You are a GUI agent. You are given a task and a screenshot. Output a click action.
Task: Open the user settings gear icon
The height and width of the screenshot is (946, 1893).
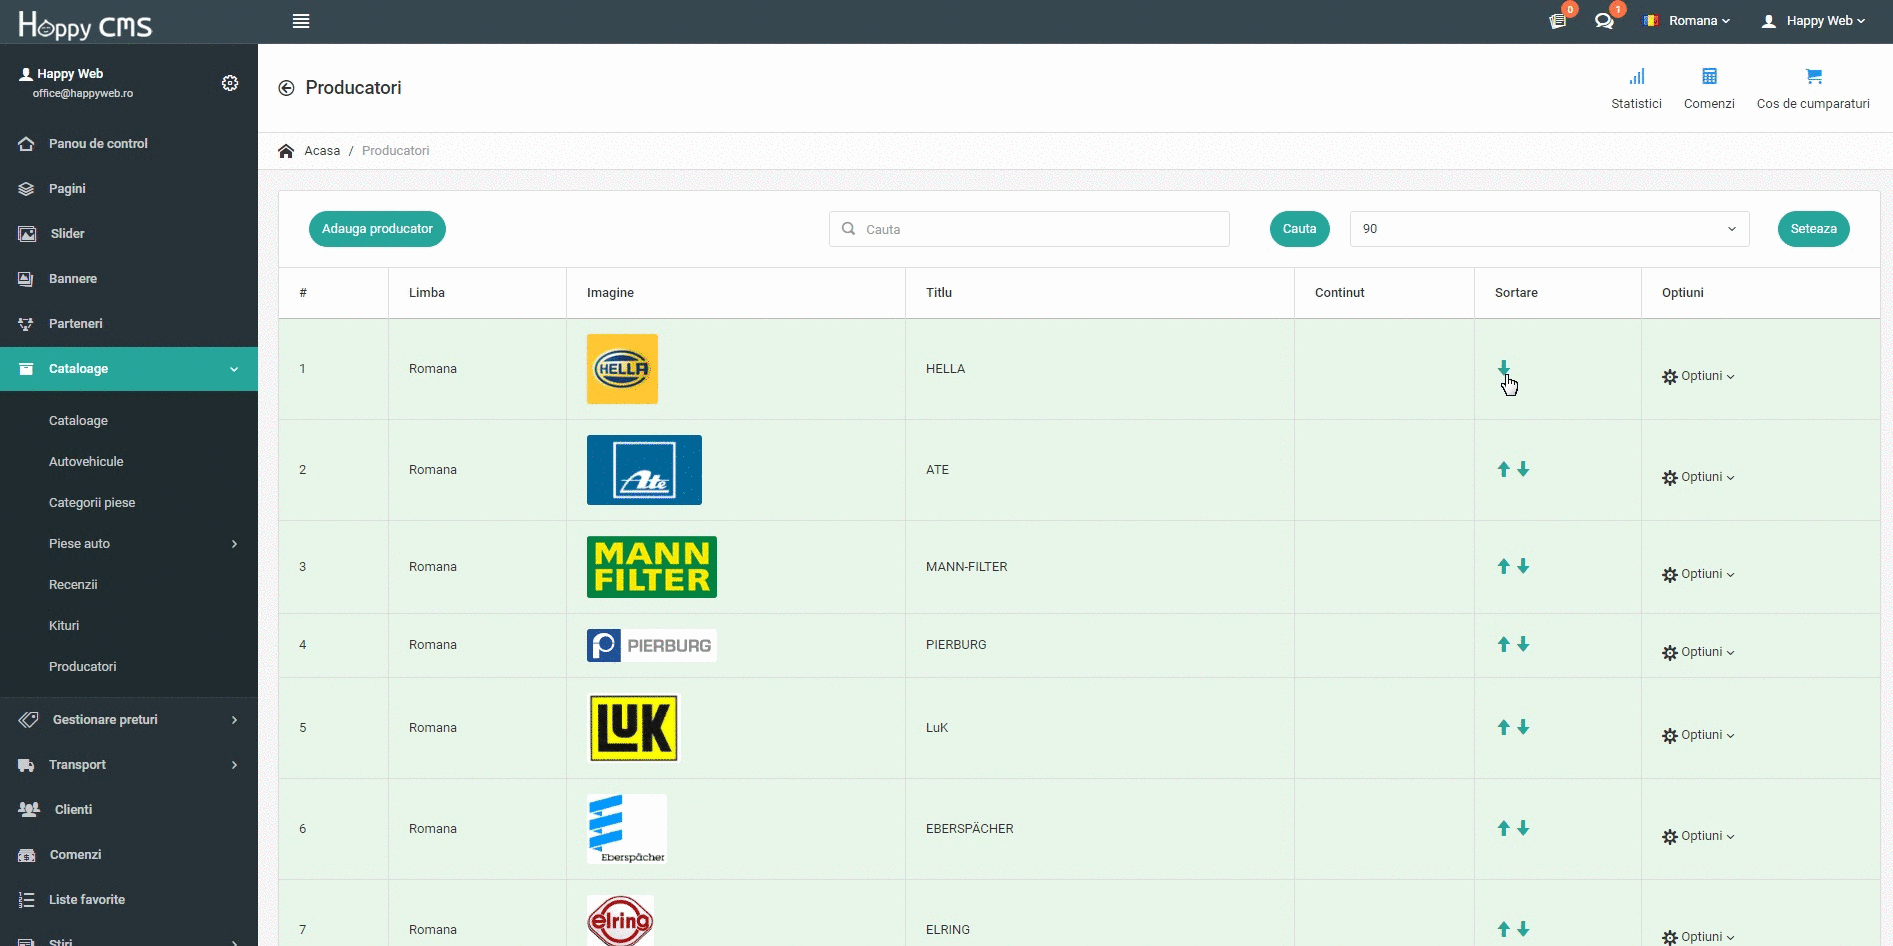pos(230,83)
